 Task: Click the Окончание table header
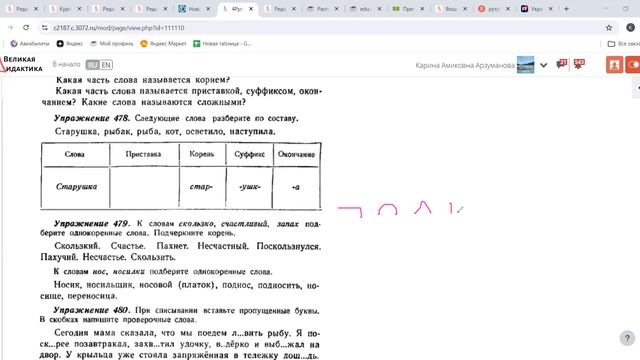(x=296, y=154)
